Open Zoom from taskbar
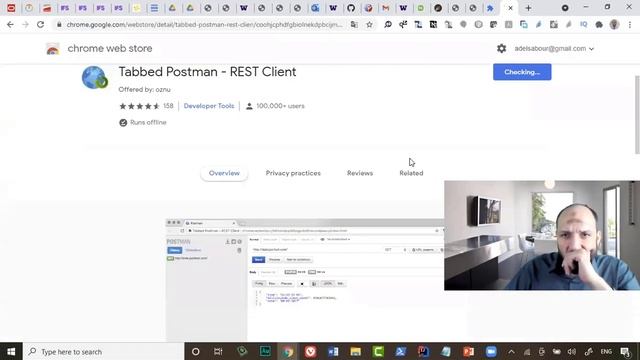 491,351
